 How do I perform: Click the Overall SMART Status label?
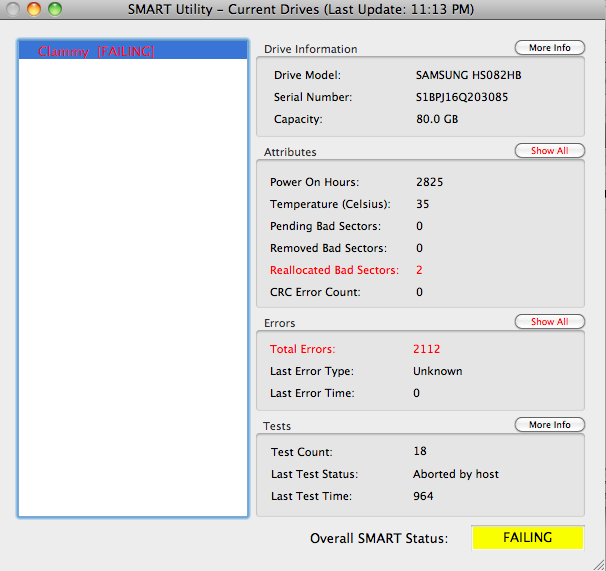tap(379, 538)
